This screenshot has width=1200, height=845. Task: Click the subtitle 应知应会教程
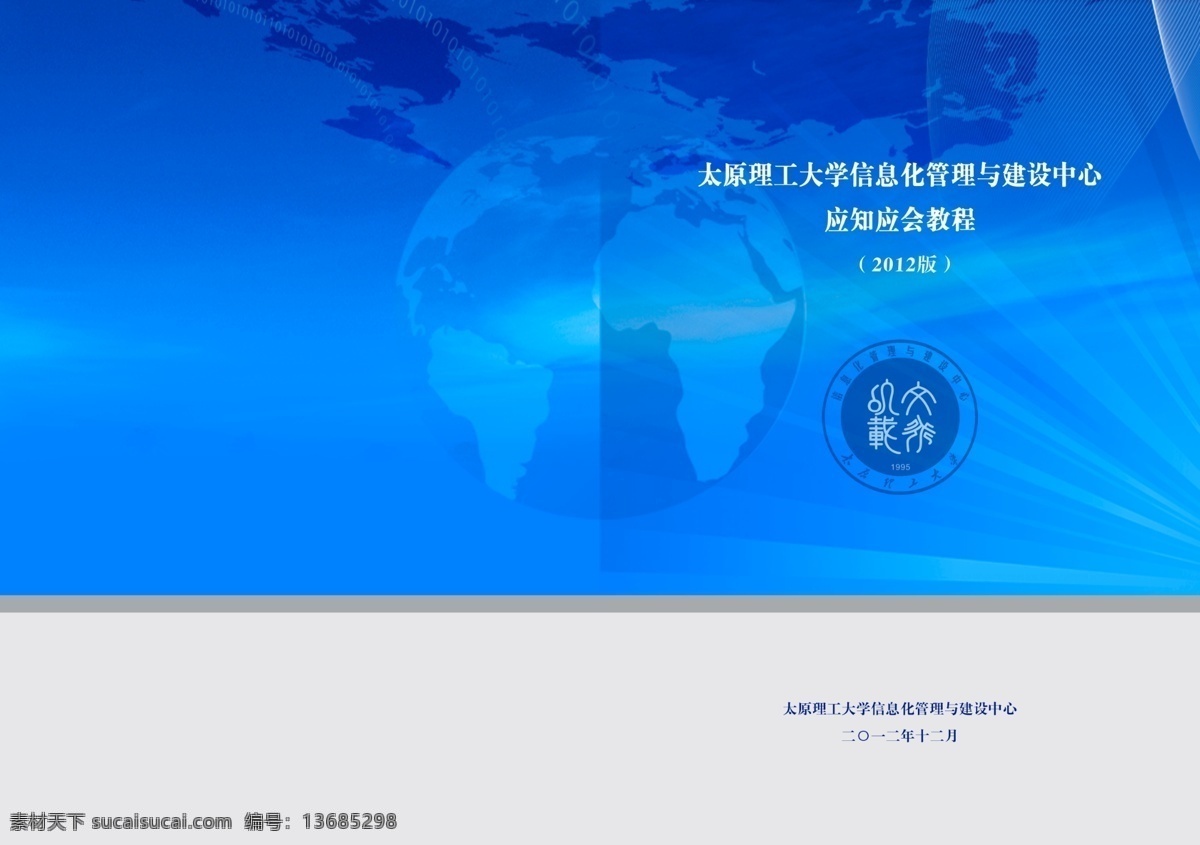click(x=899, y=220)
